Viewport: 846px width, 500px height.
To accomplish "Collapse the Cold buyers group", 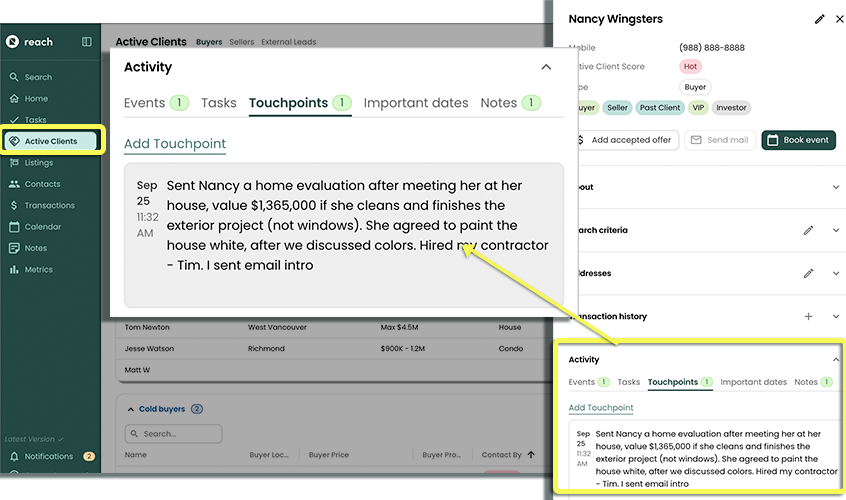I will point(129,409).
